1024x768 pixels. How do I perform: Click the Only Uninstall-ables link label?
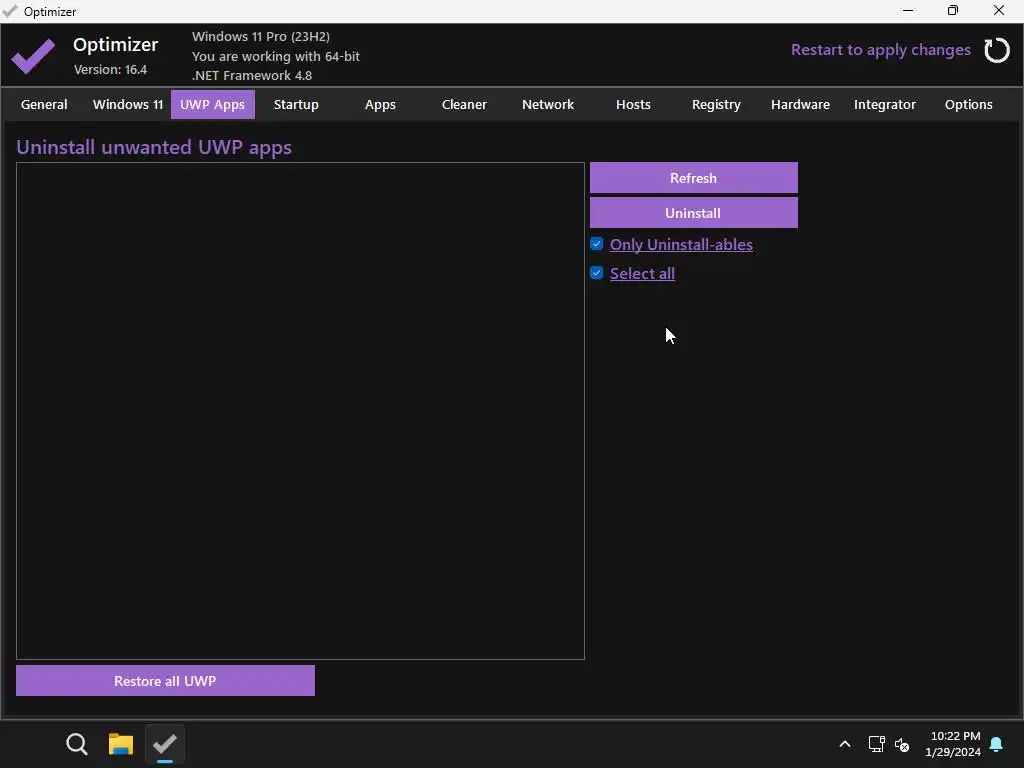(681, 244)
